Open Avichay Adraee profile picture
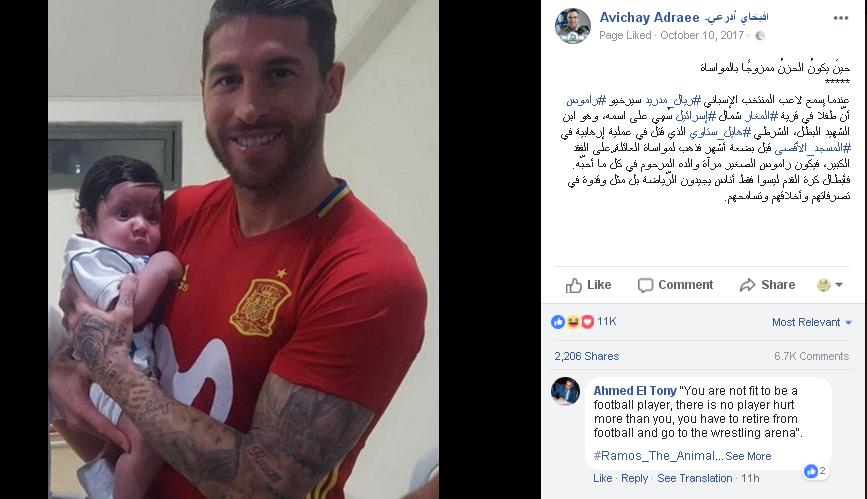 point(572,25)
